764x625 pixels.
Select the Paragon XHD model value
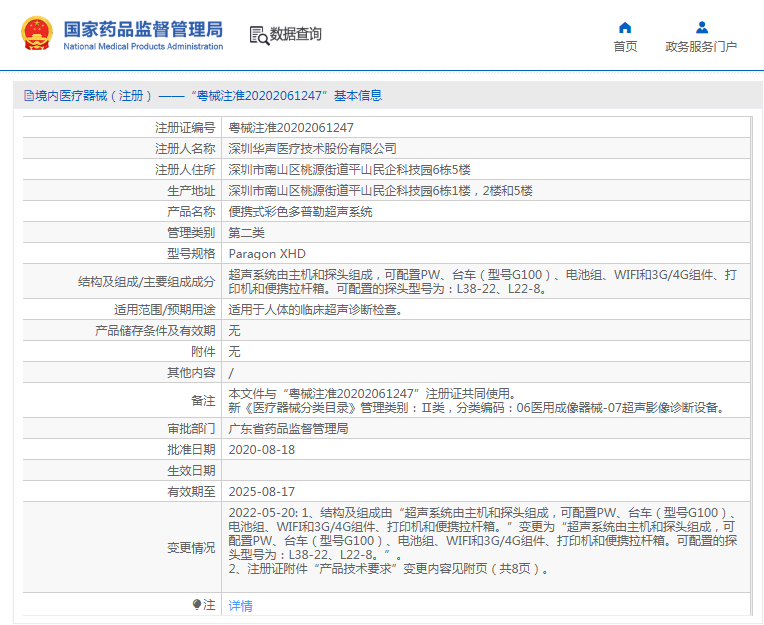tap(267, 253)
